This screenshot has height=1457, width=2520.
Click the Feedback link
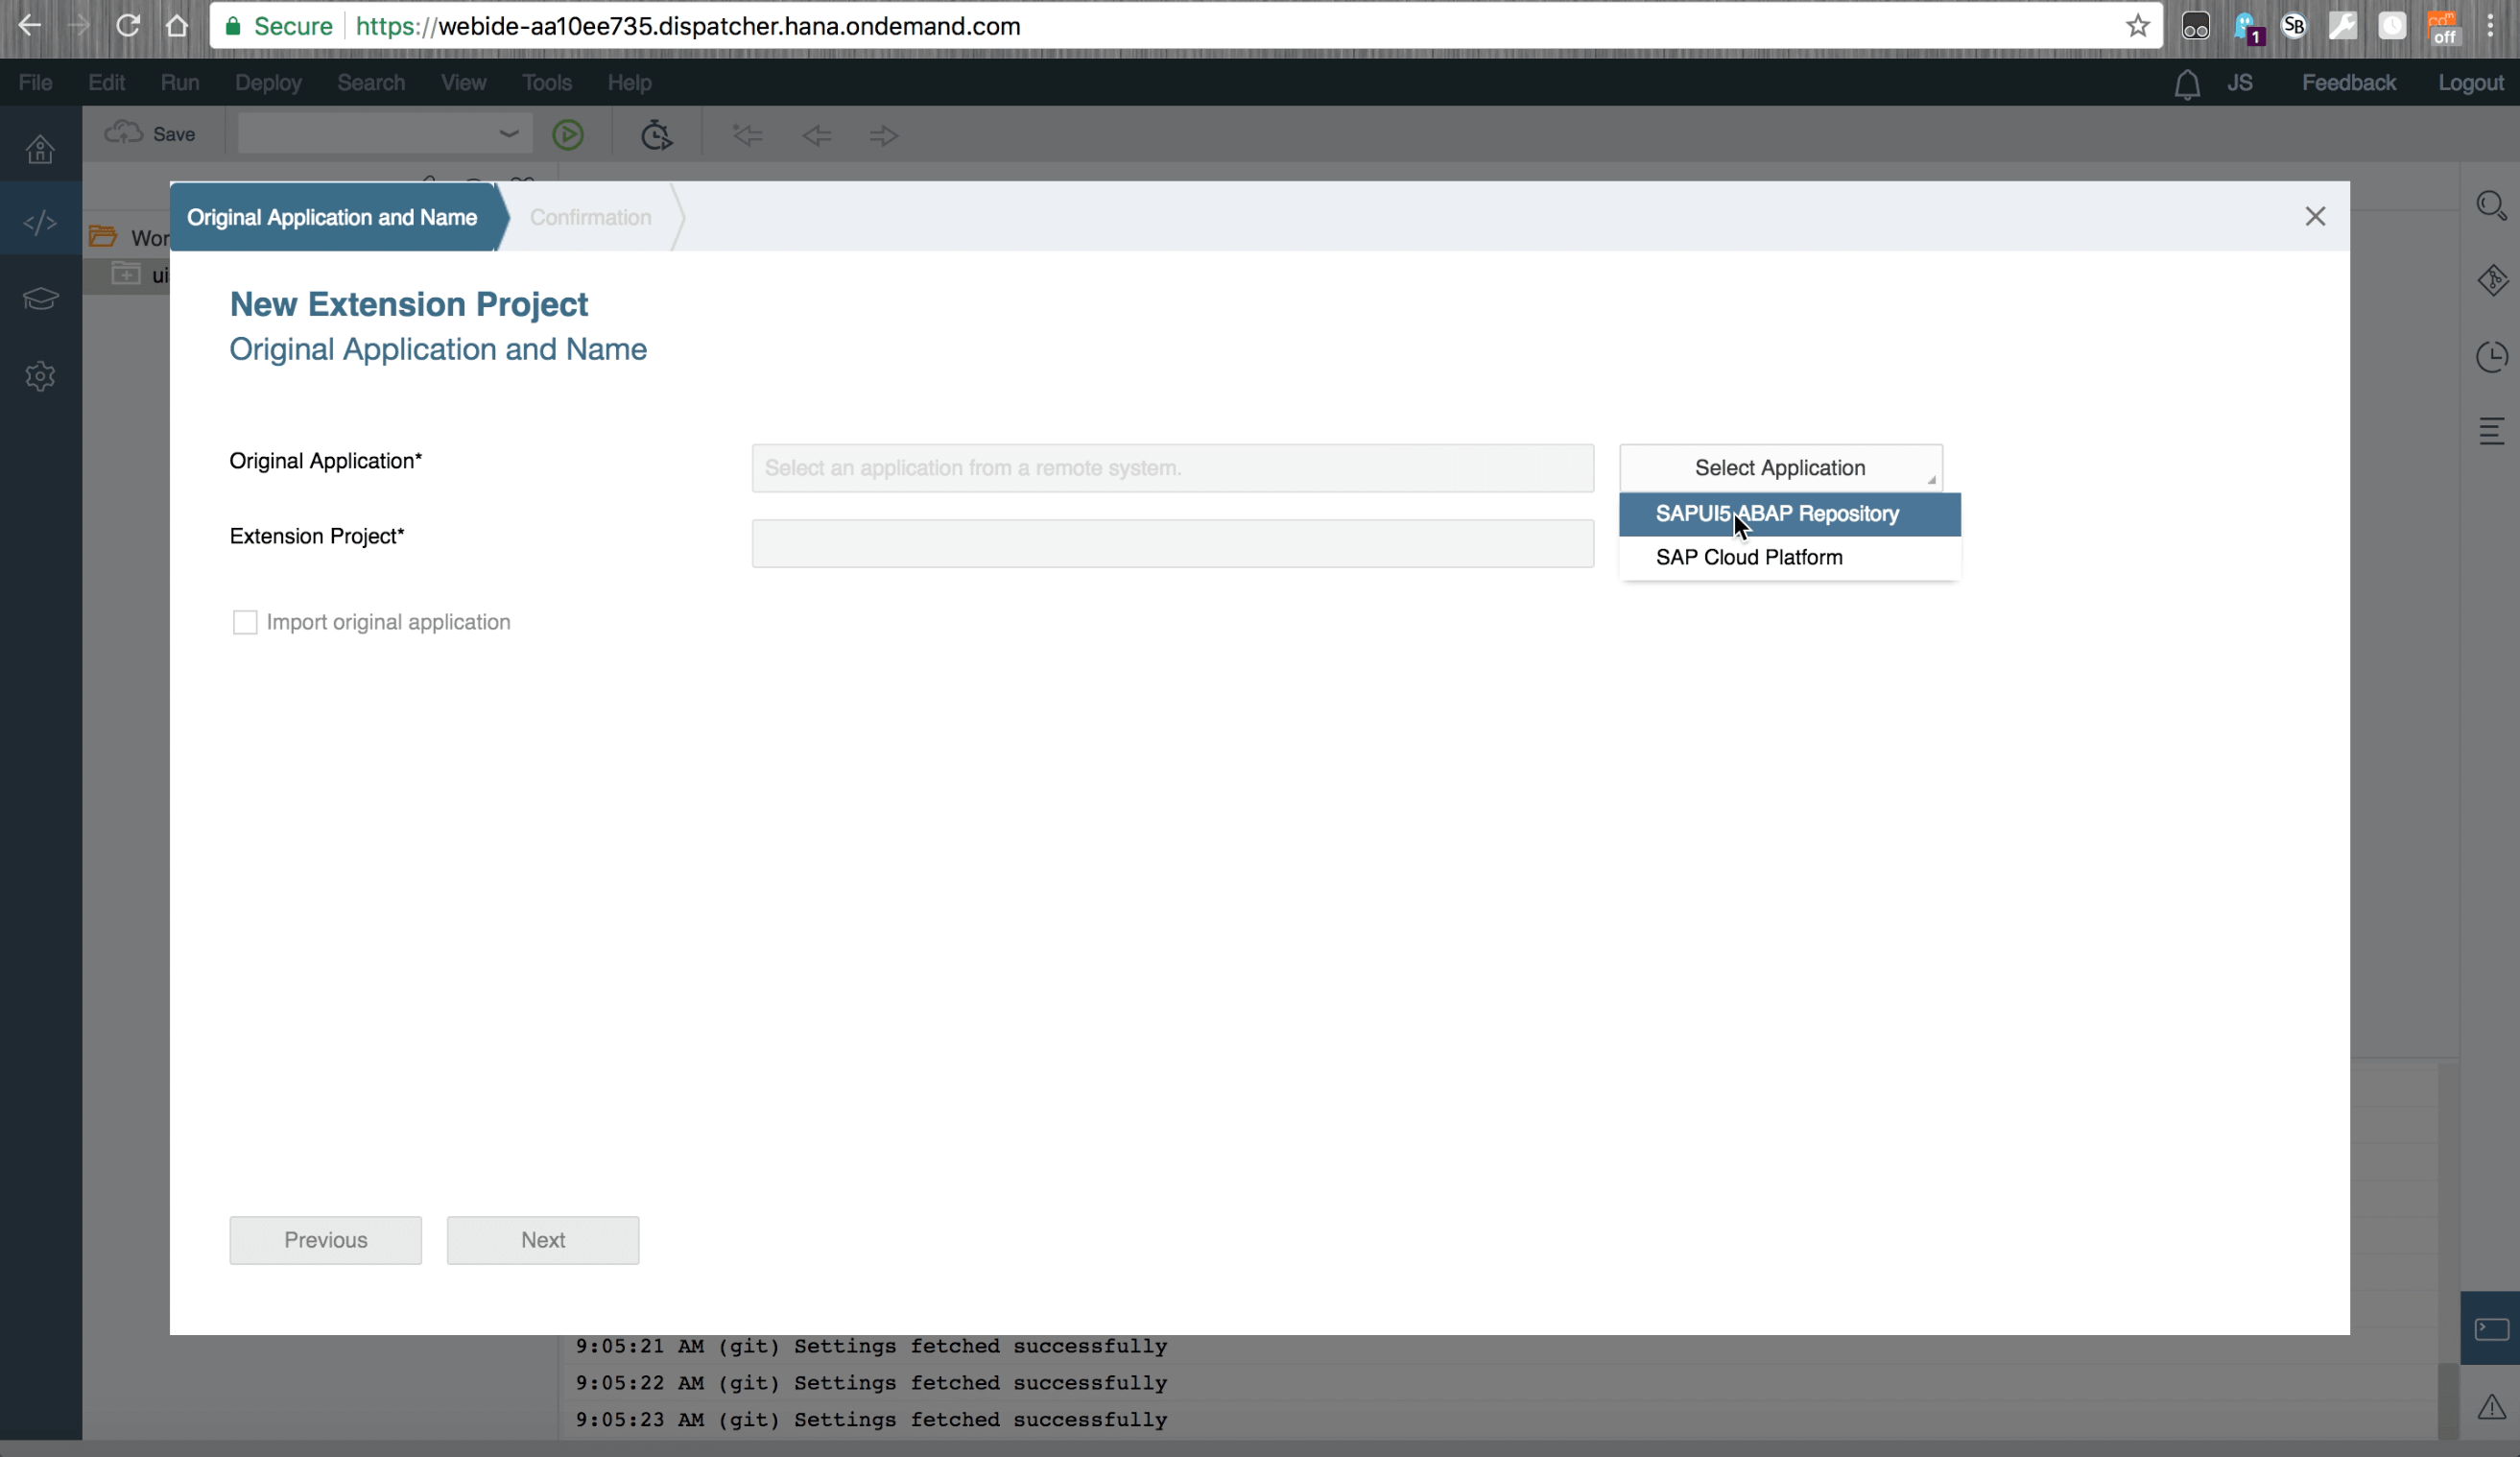[2349, 83]
